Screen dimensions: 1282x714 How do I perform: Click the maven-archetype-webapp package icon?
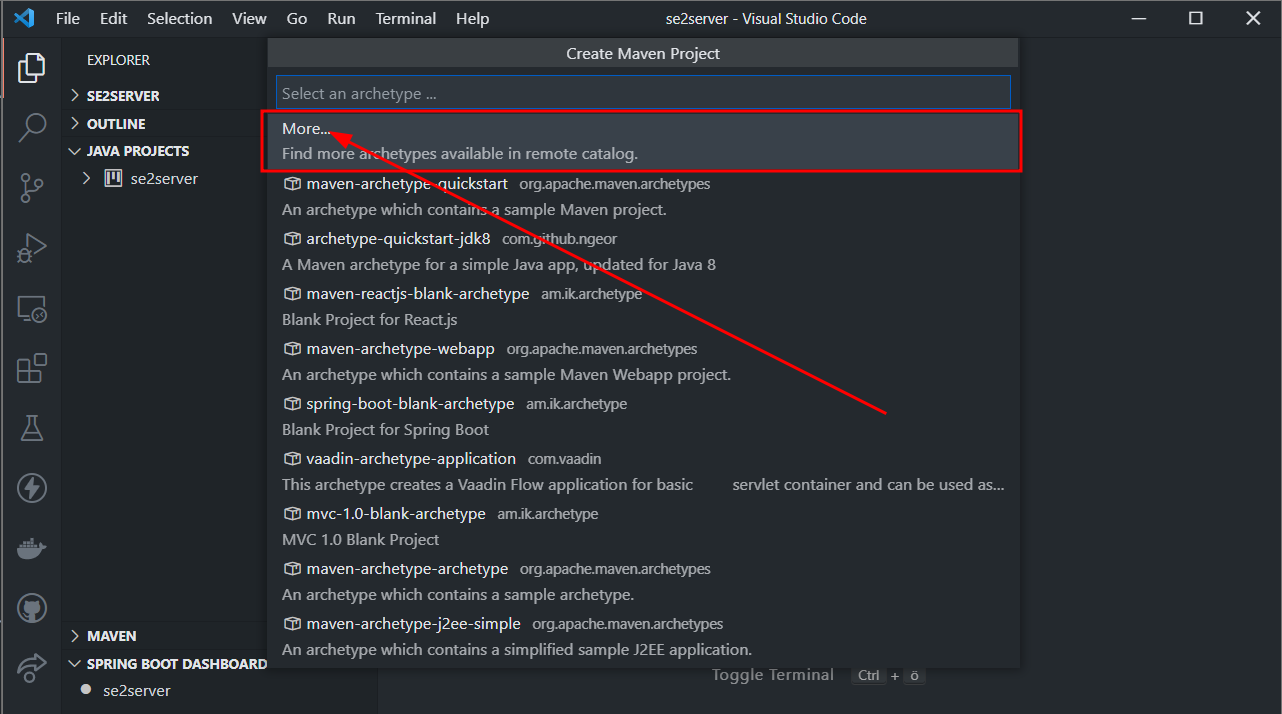tap(292, 349)
